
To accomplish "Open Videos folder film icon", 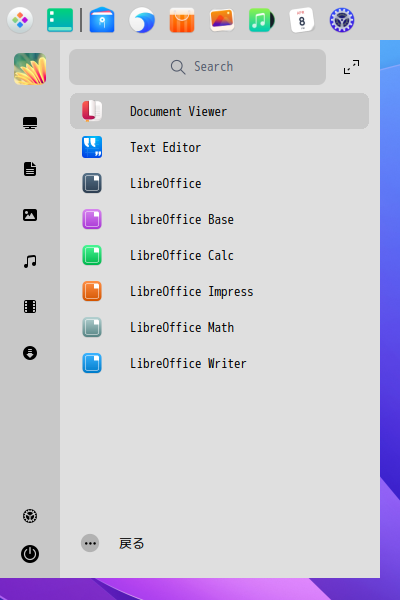I will [x=30, y=307].
